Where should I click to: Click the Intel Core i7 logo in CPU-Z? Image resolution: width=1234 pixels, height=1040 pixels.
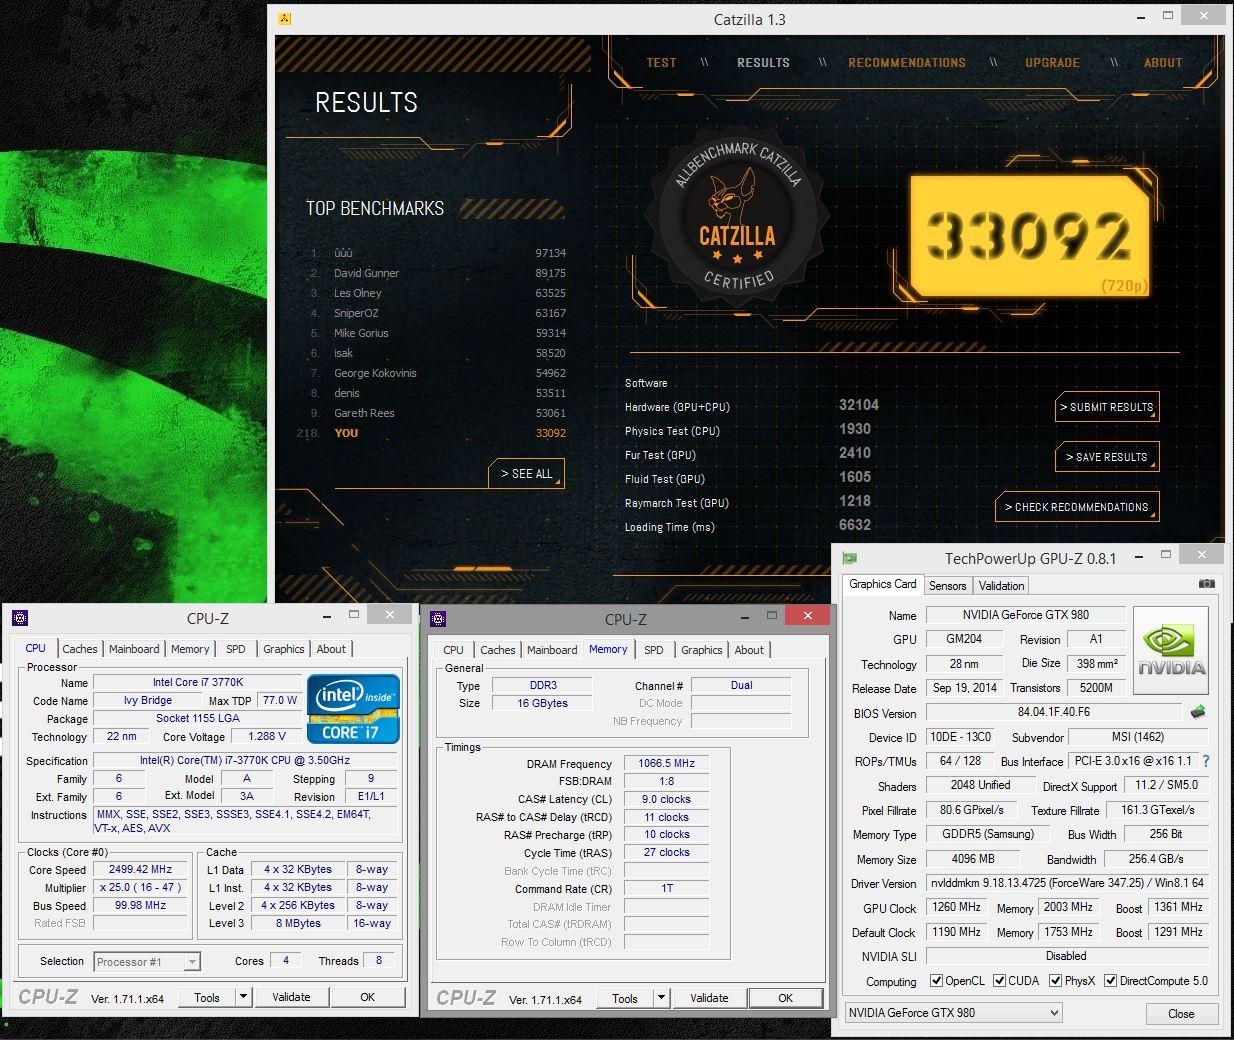click(x=354, y=708)
